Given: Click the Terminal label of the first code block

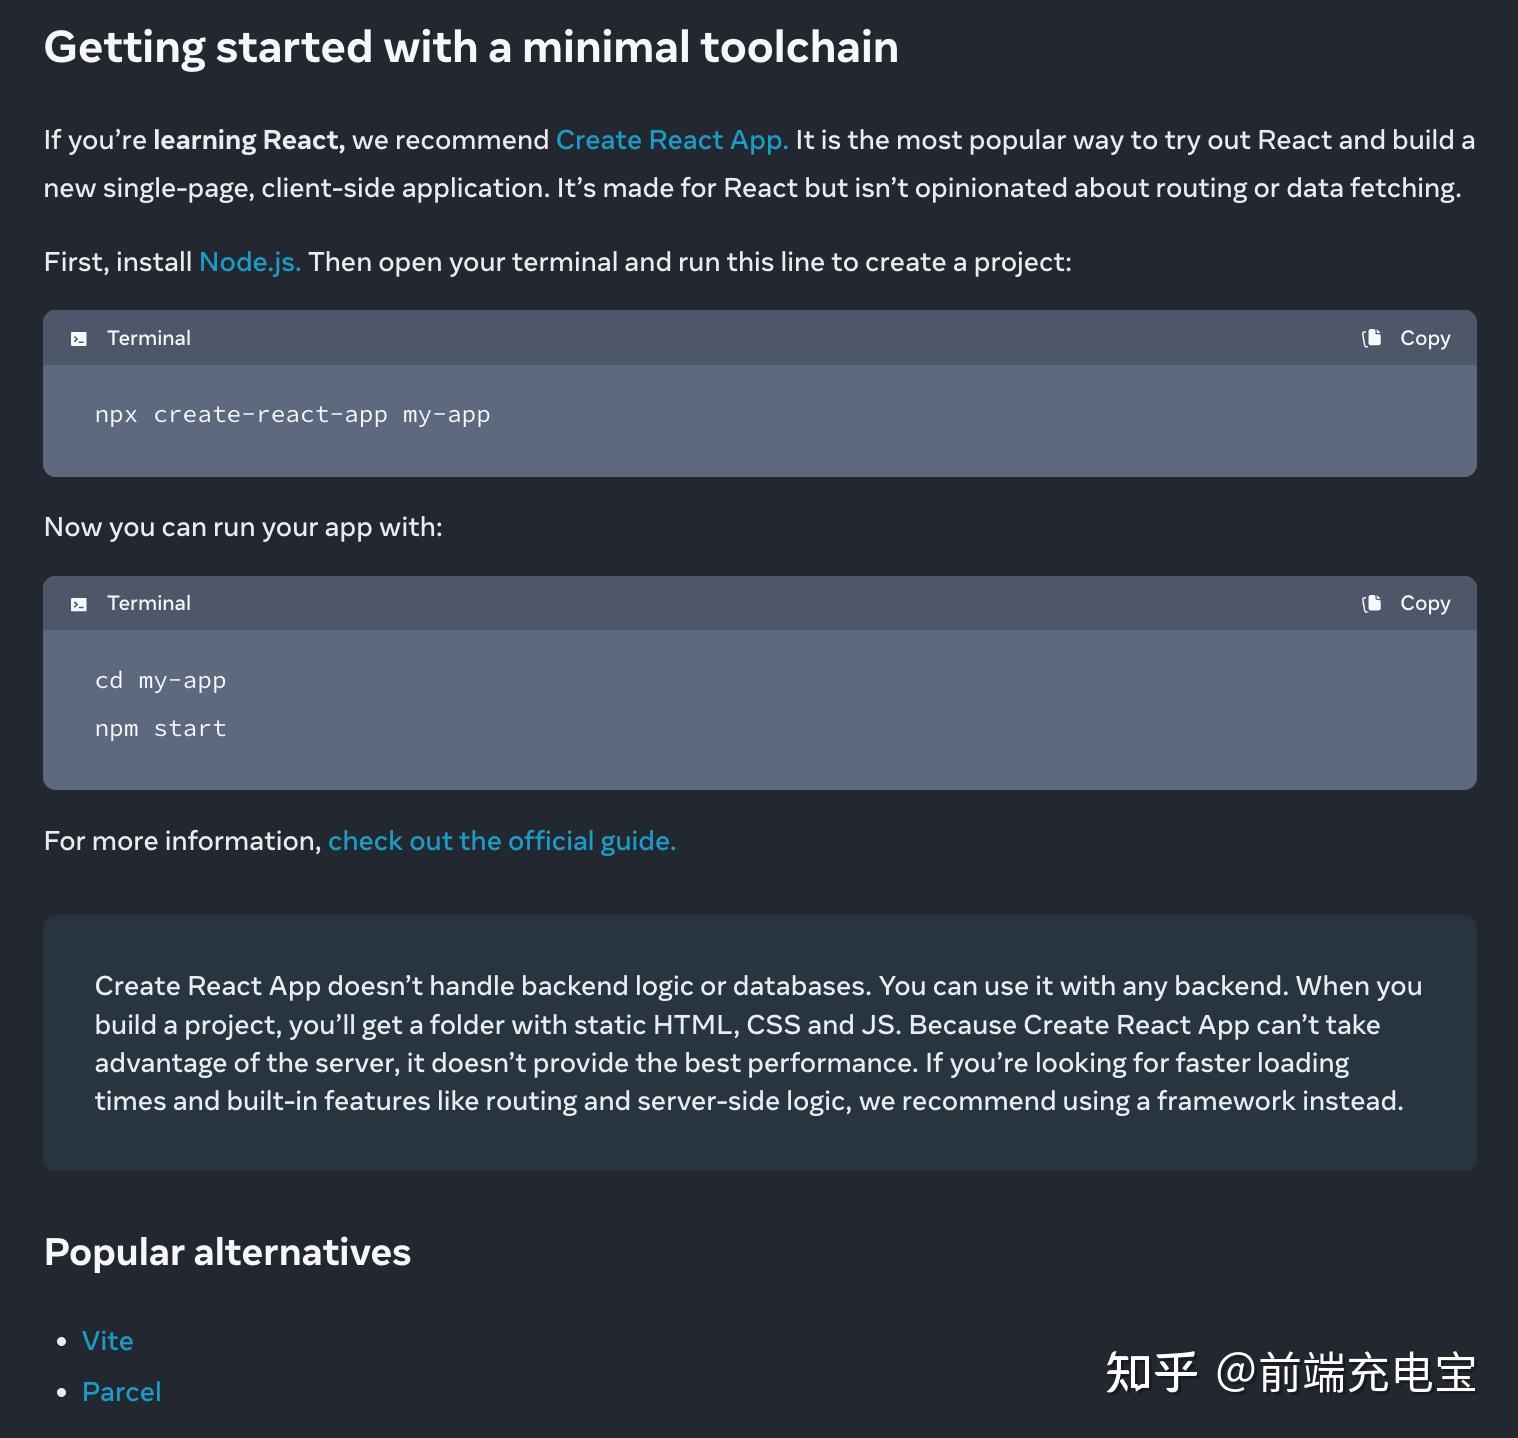Looking at the screenshot, I should point(148,338).
